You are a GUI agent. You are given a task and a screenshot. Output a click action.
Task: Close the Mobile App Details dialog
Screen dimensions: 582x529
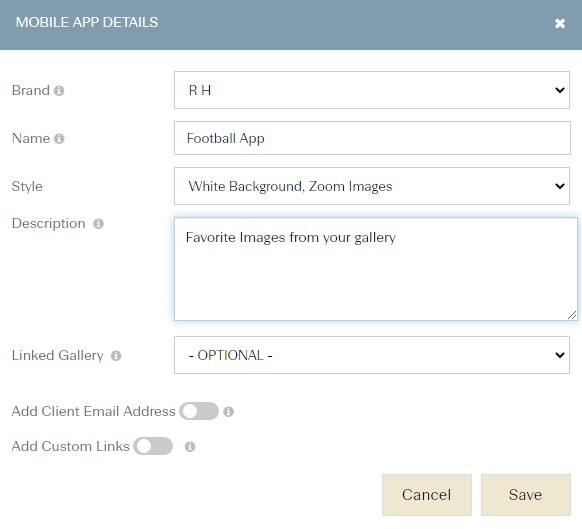(x=560, y=23)
